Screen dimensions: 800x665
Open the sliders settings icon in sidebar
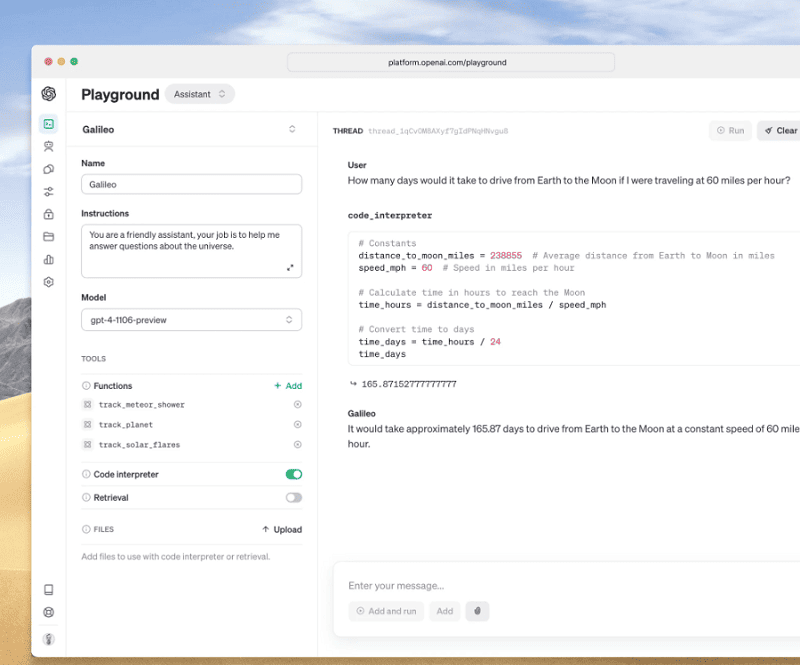pos(48,192)
